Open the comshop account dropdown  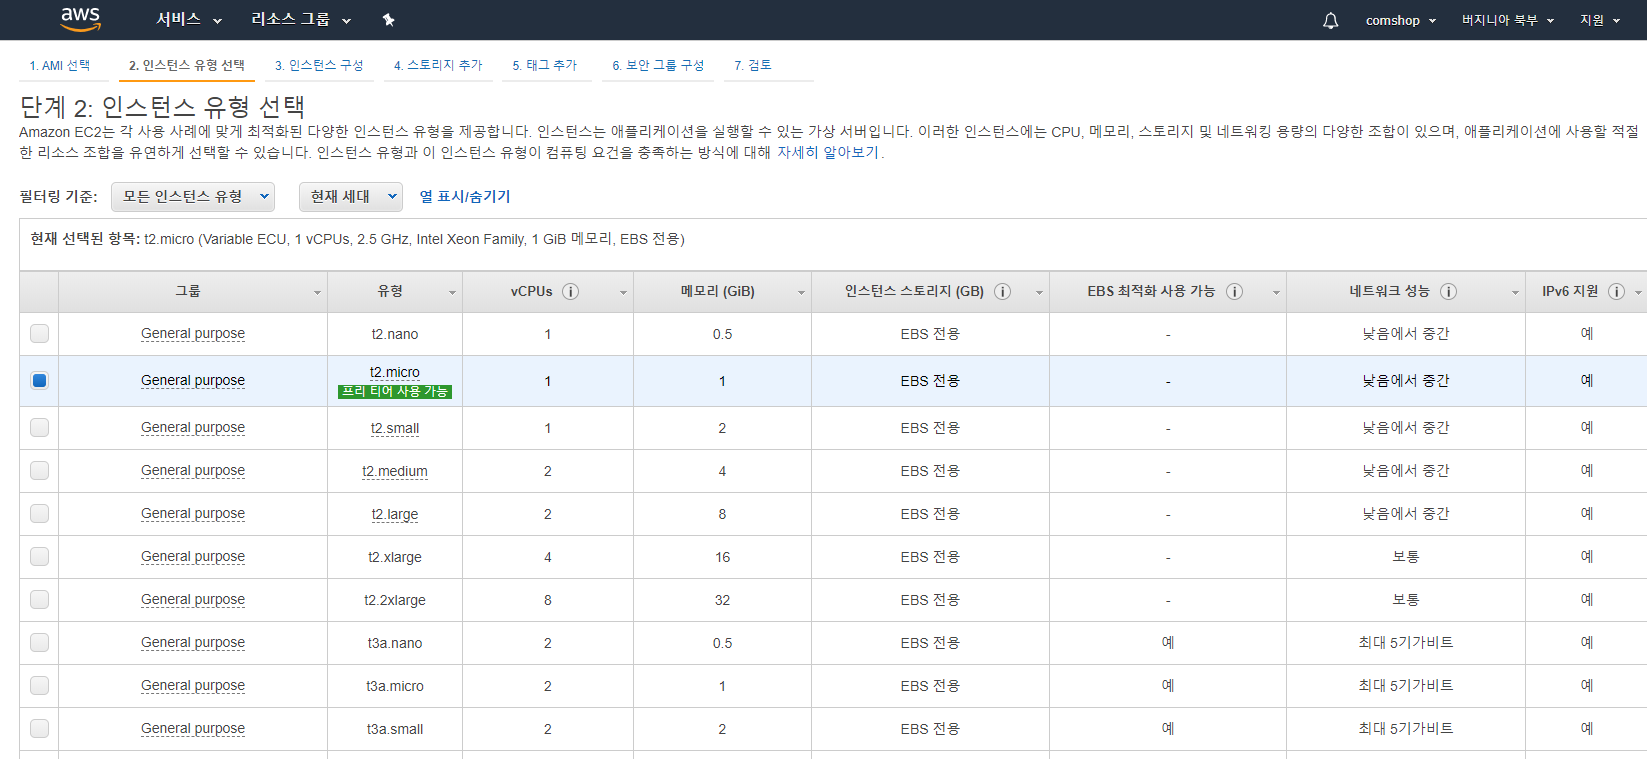coord(1401,20)
